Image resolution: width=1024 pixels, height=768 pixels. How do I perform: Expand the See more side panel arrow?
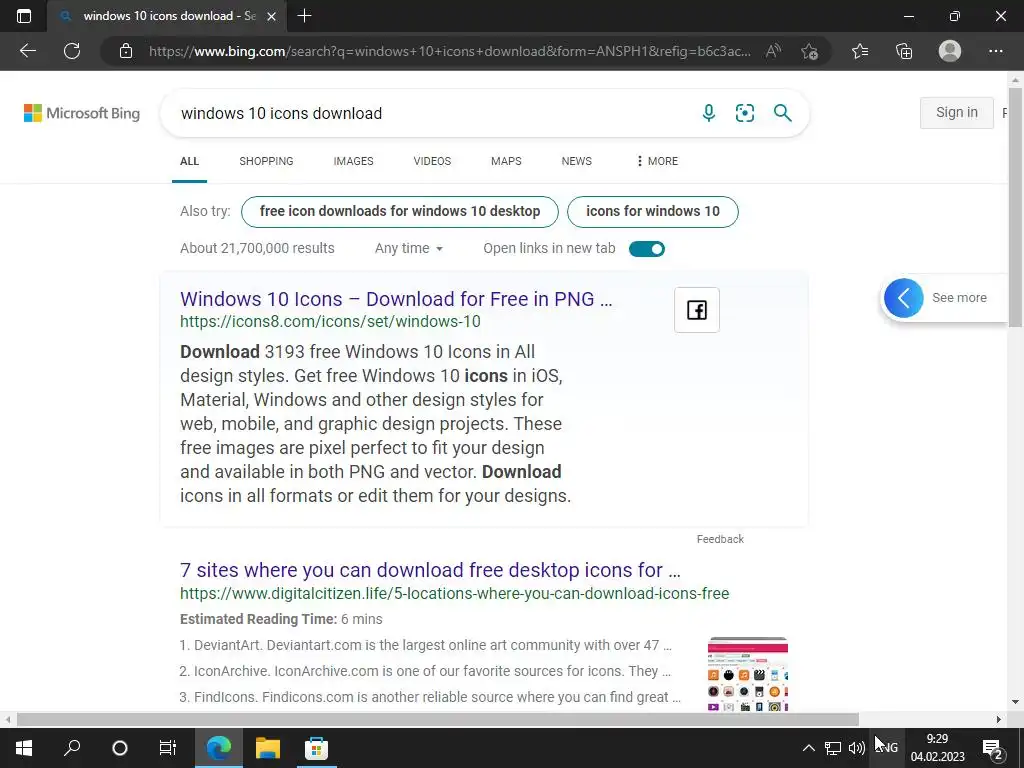[x=904, y=298]
